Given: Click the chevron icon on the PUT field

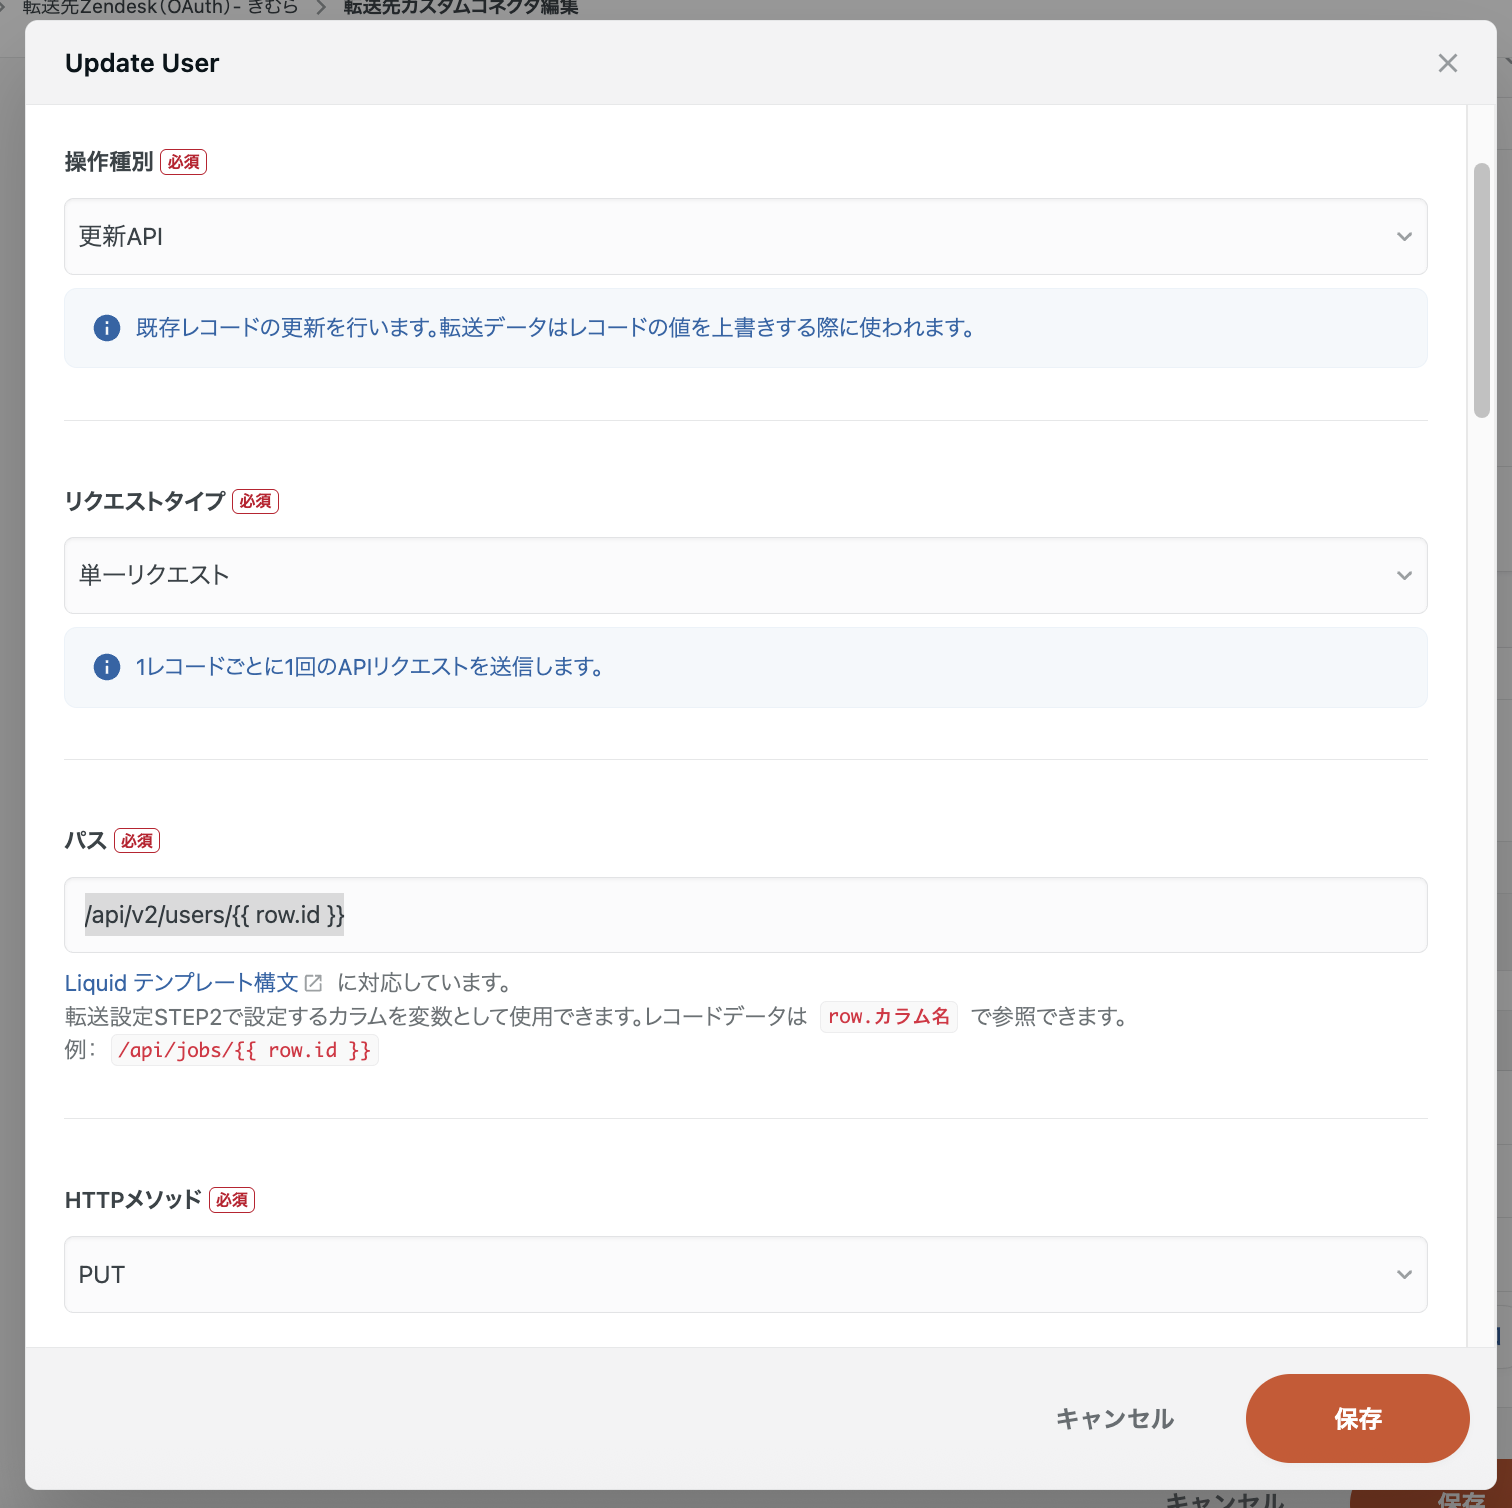Looking at the screenshot, I should pos(1404,1274).
